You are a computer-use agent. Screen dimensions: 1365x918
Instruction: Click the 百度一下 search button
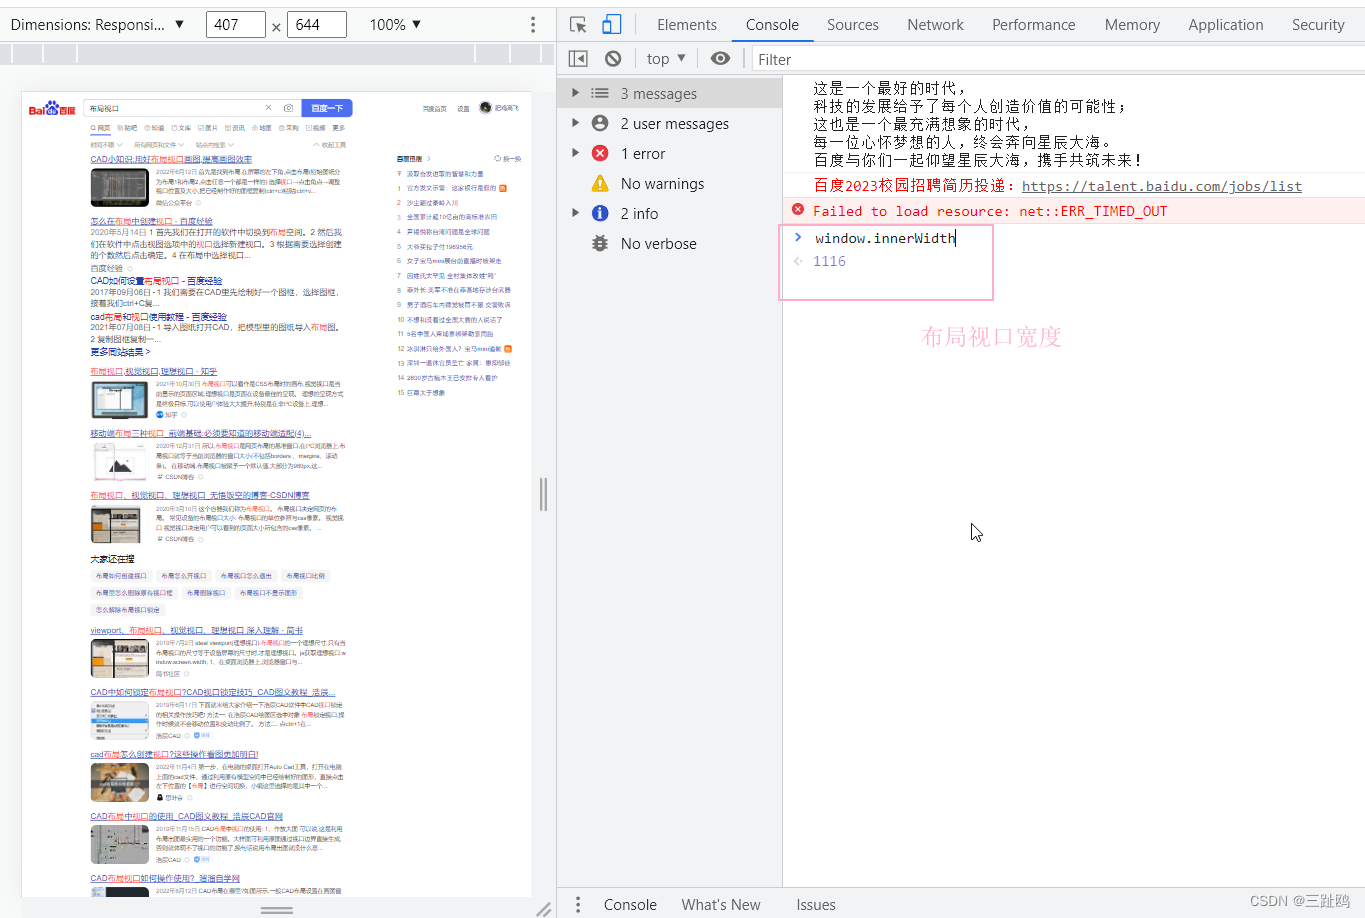(x=327, y=108)
